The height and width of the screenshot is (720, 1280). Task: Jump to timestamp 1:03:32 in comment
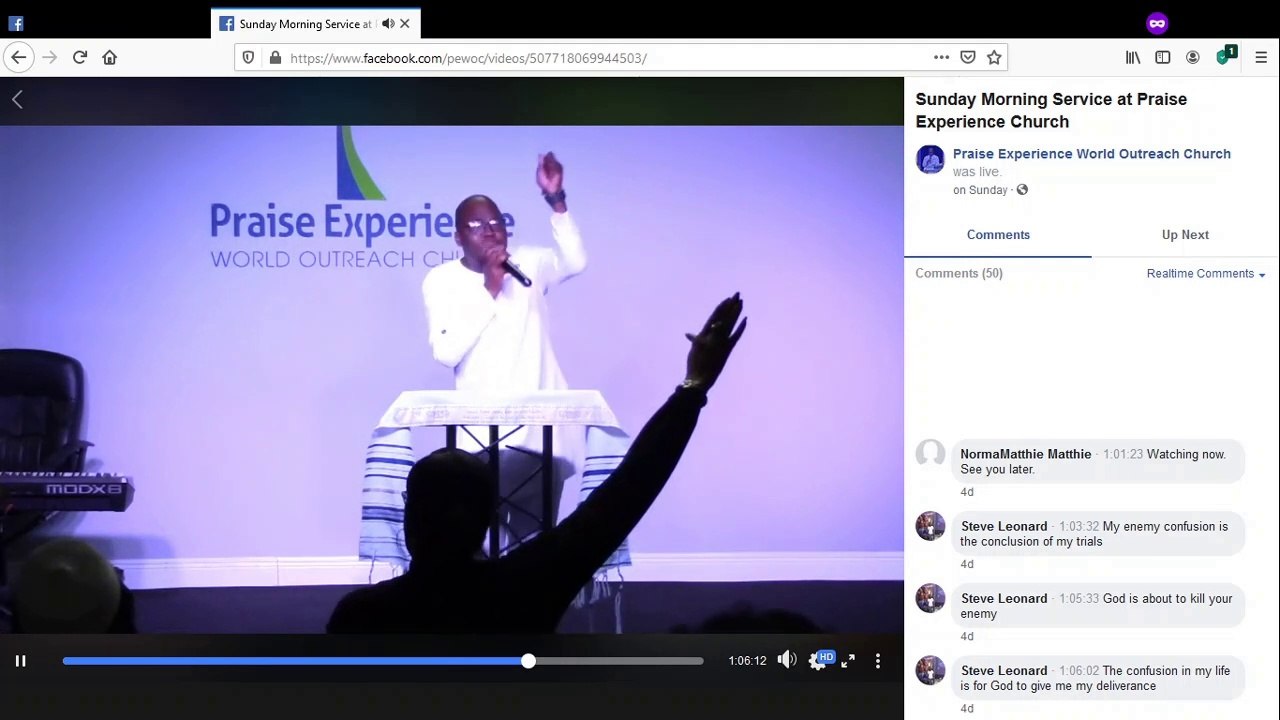click(x=1079, y=526)
